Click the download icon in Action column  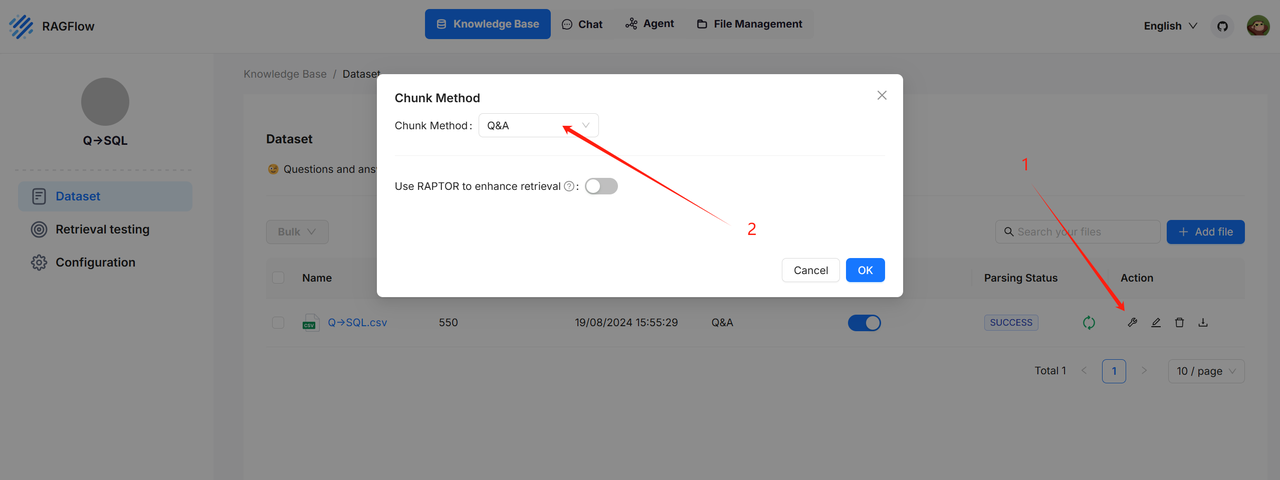[1203, 323]
